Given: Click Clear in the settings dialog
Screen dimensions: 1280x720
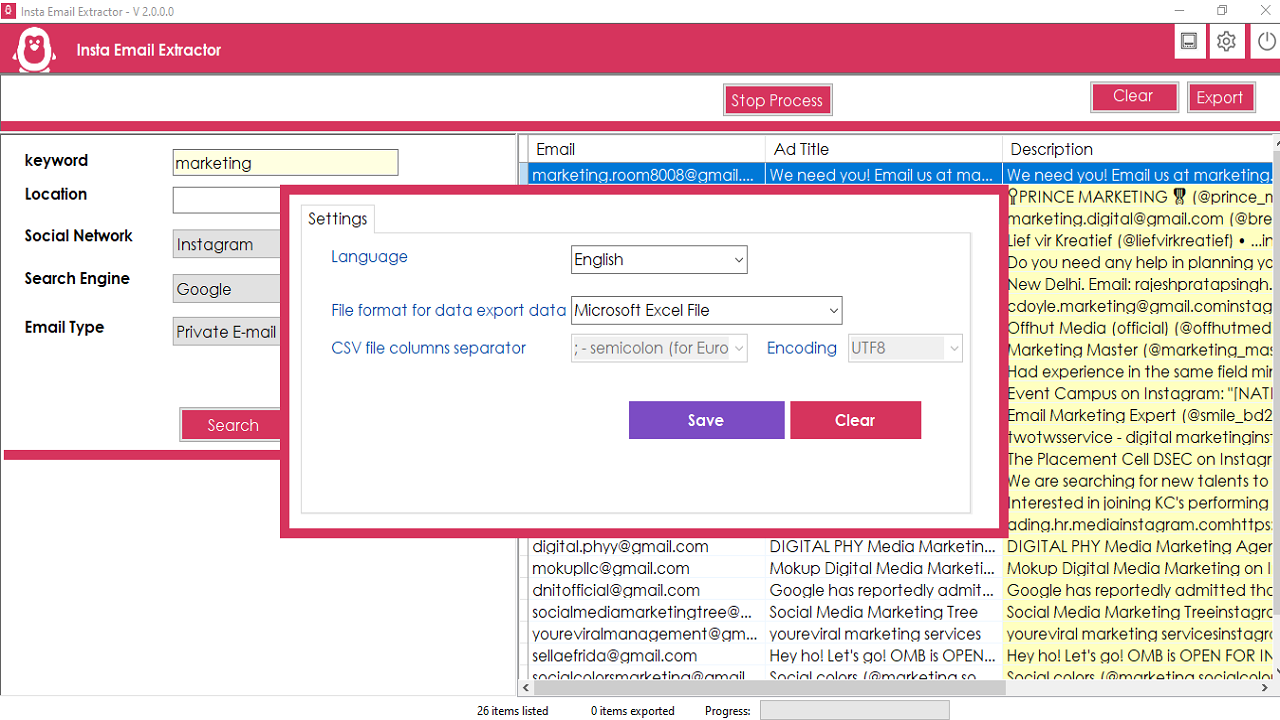Looking at the screenshot, I should (x=855, y=420).
